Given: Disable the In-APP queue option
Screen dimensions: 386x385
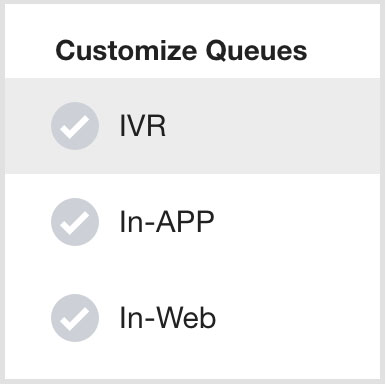Looking at the screenshot, I should 75,222.
